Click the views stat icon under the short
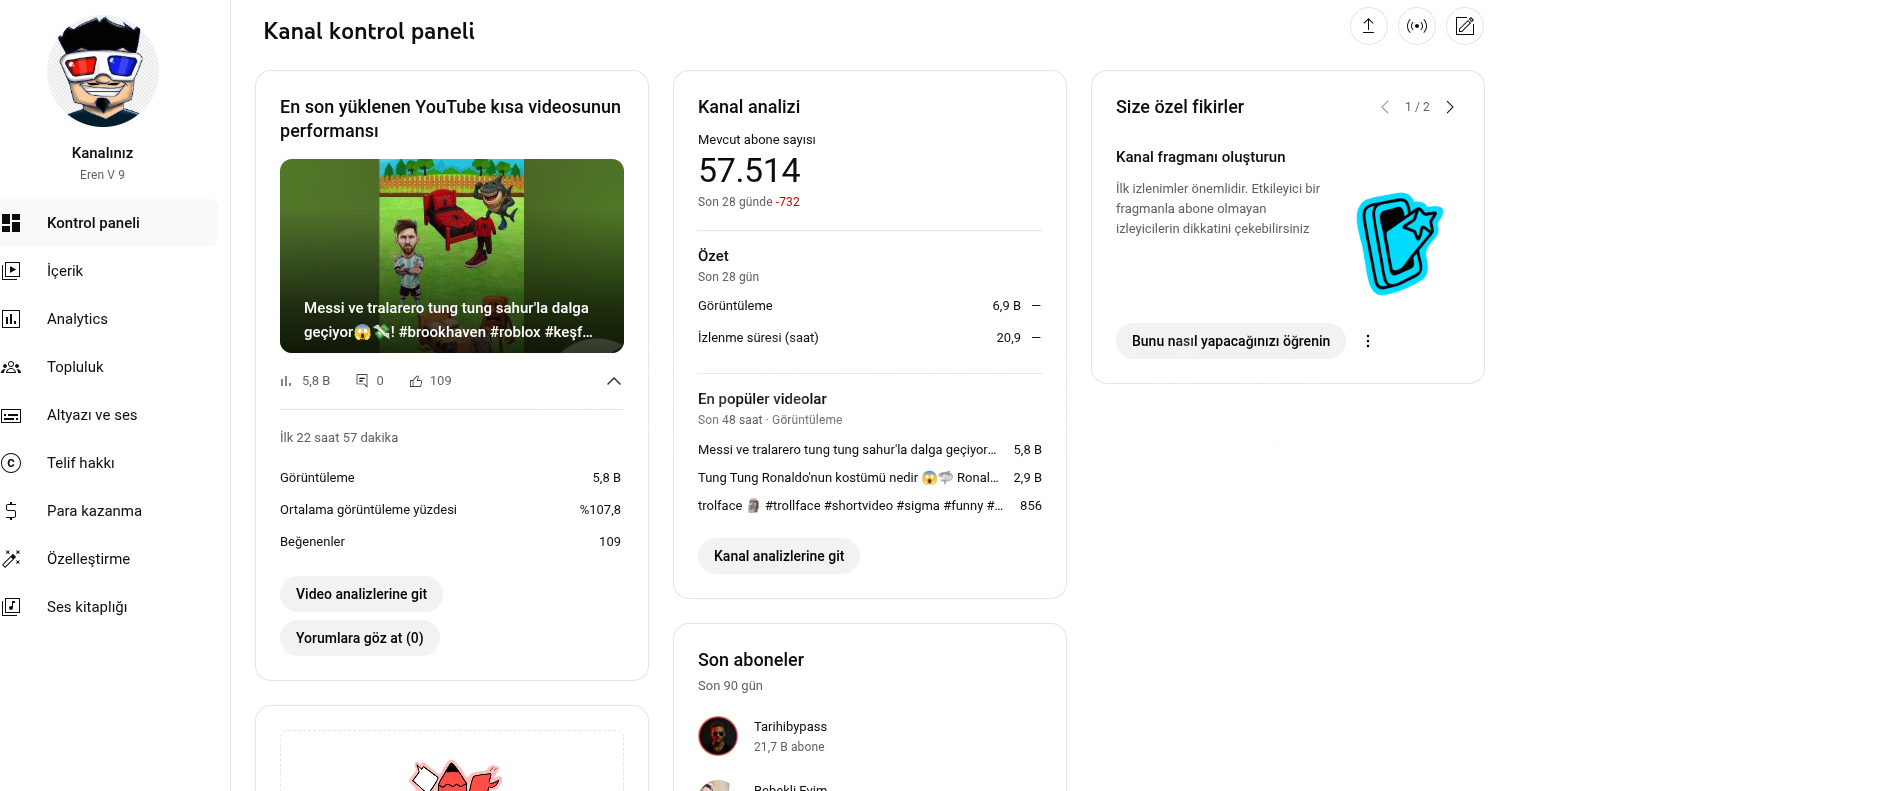The width and height of the screenshot is (1894, 791). pyautogui.click(x=287, y=381)
